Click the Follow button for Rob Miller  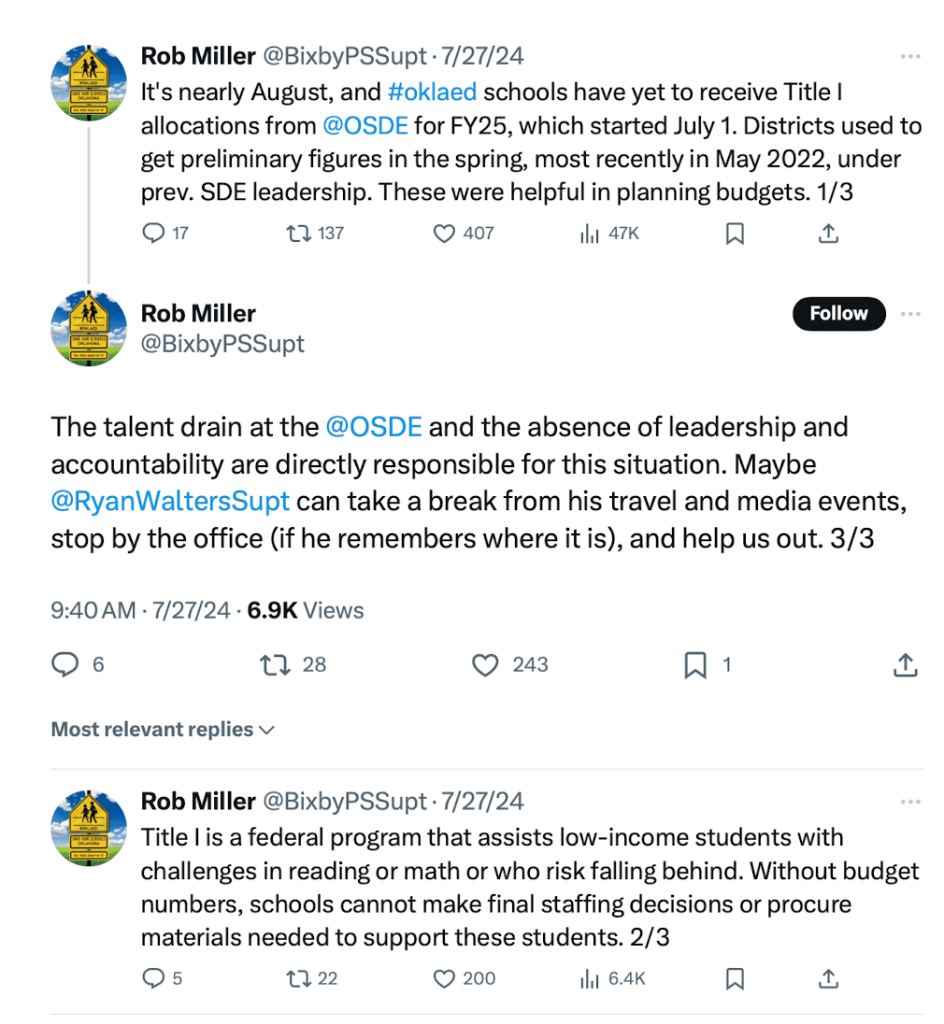point(838,313)
